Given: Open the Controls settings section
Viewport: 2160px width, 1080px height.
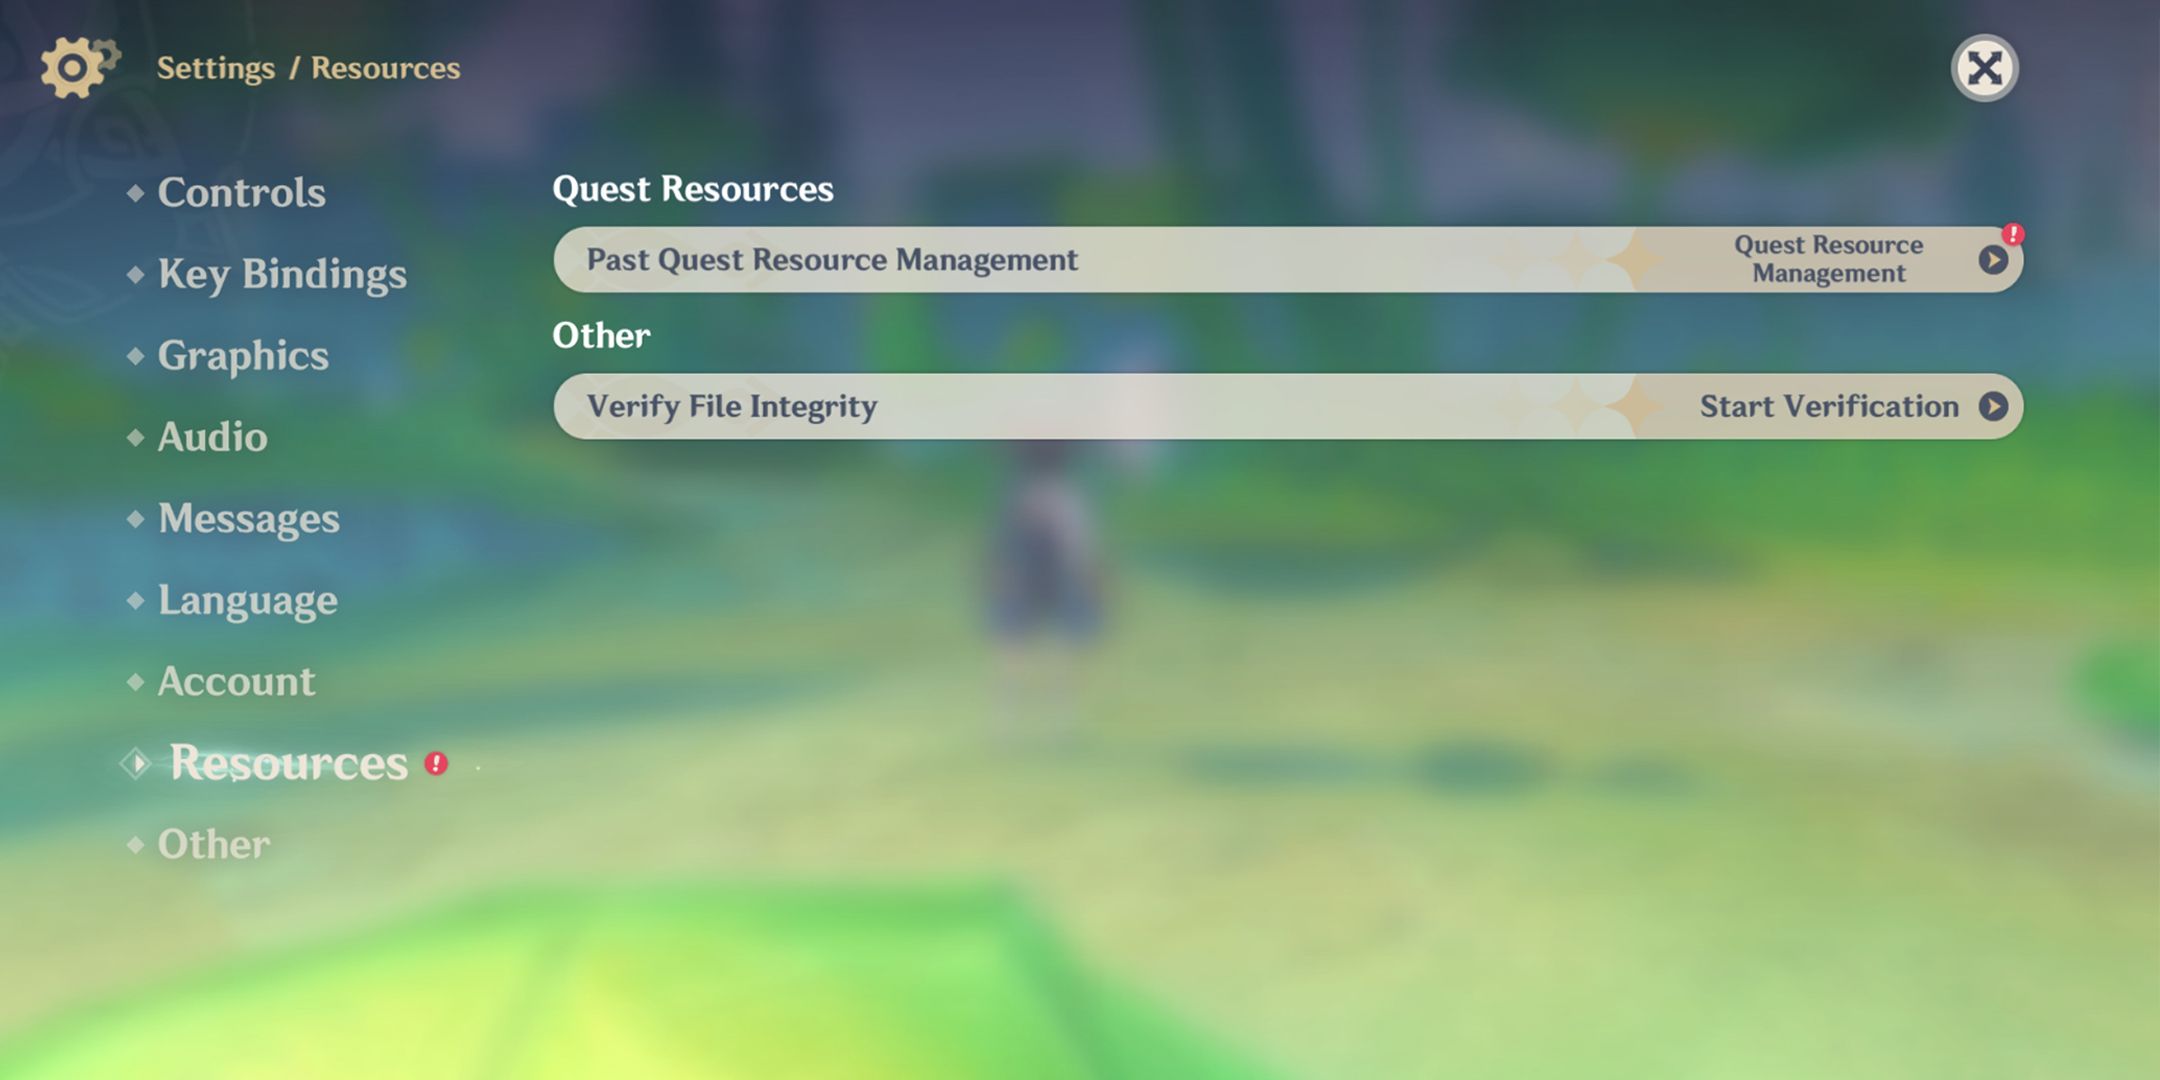Looking at the screenshot, I should point(241,191).
